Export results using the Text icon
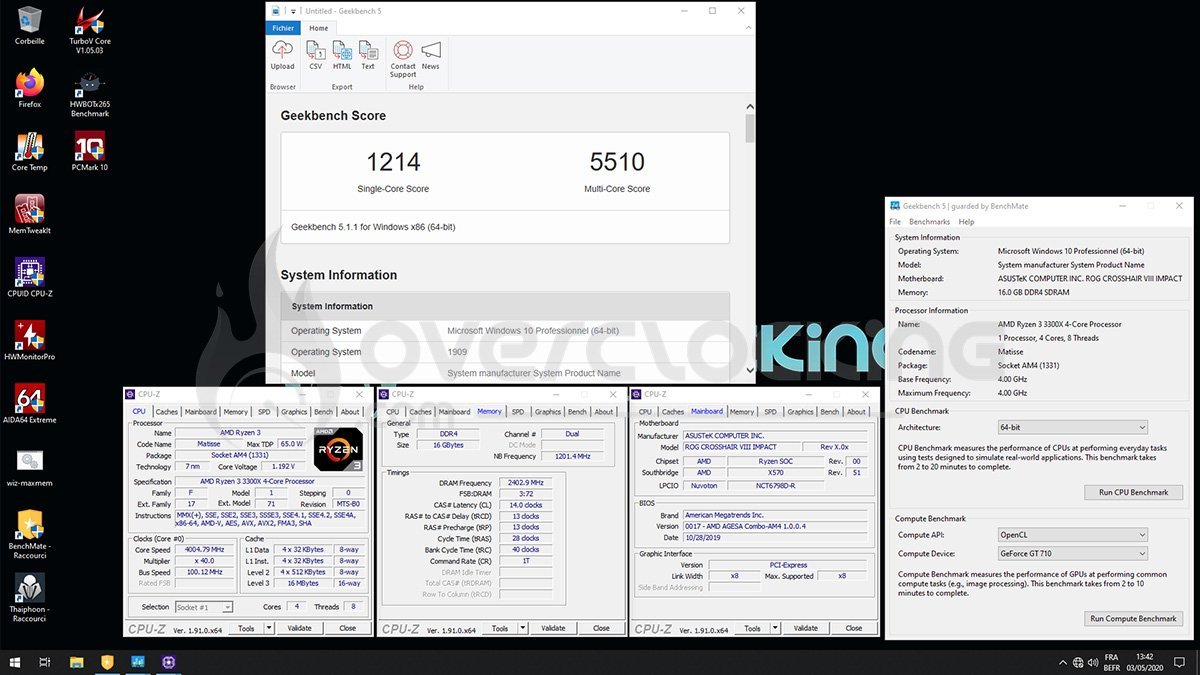This screenshot has width=1200, height=675. coord(368,54)
